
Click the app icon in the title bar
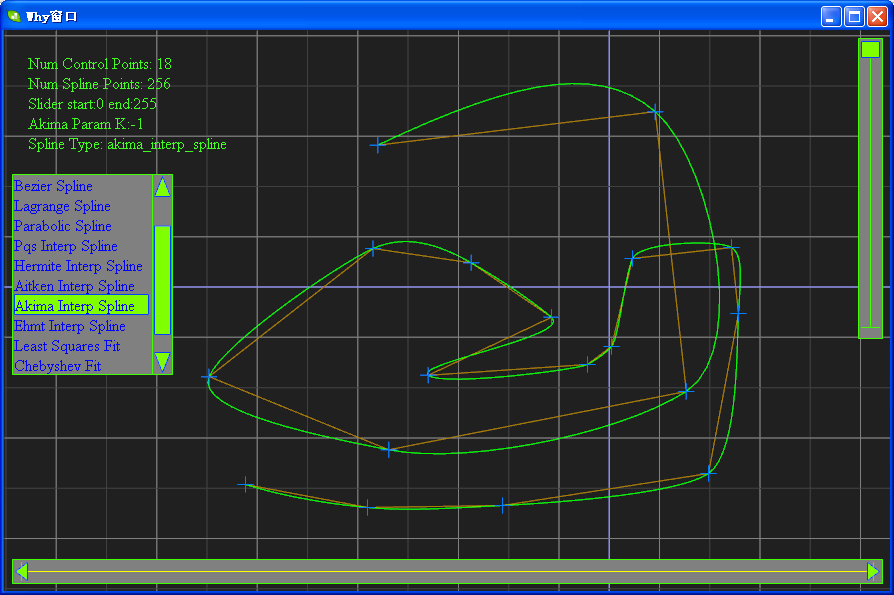tap(14, 16)
